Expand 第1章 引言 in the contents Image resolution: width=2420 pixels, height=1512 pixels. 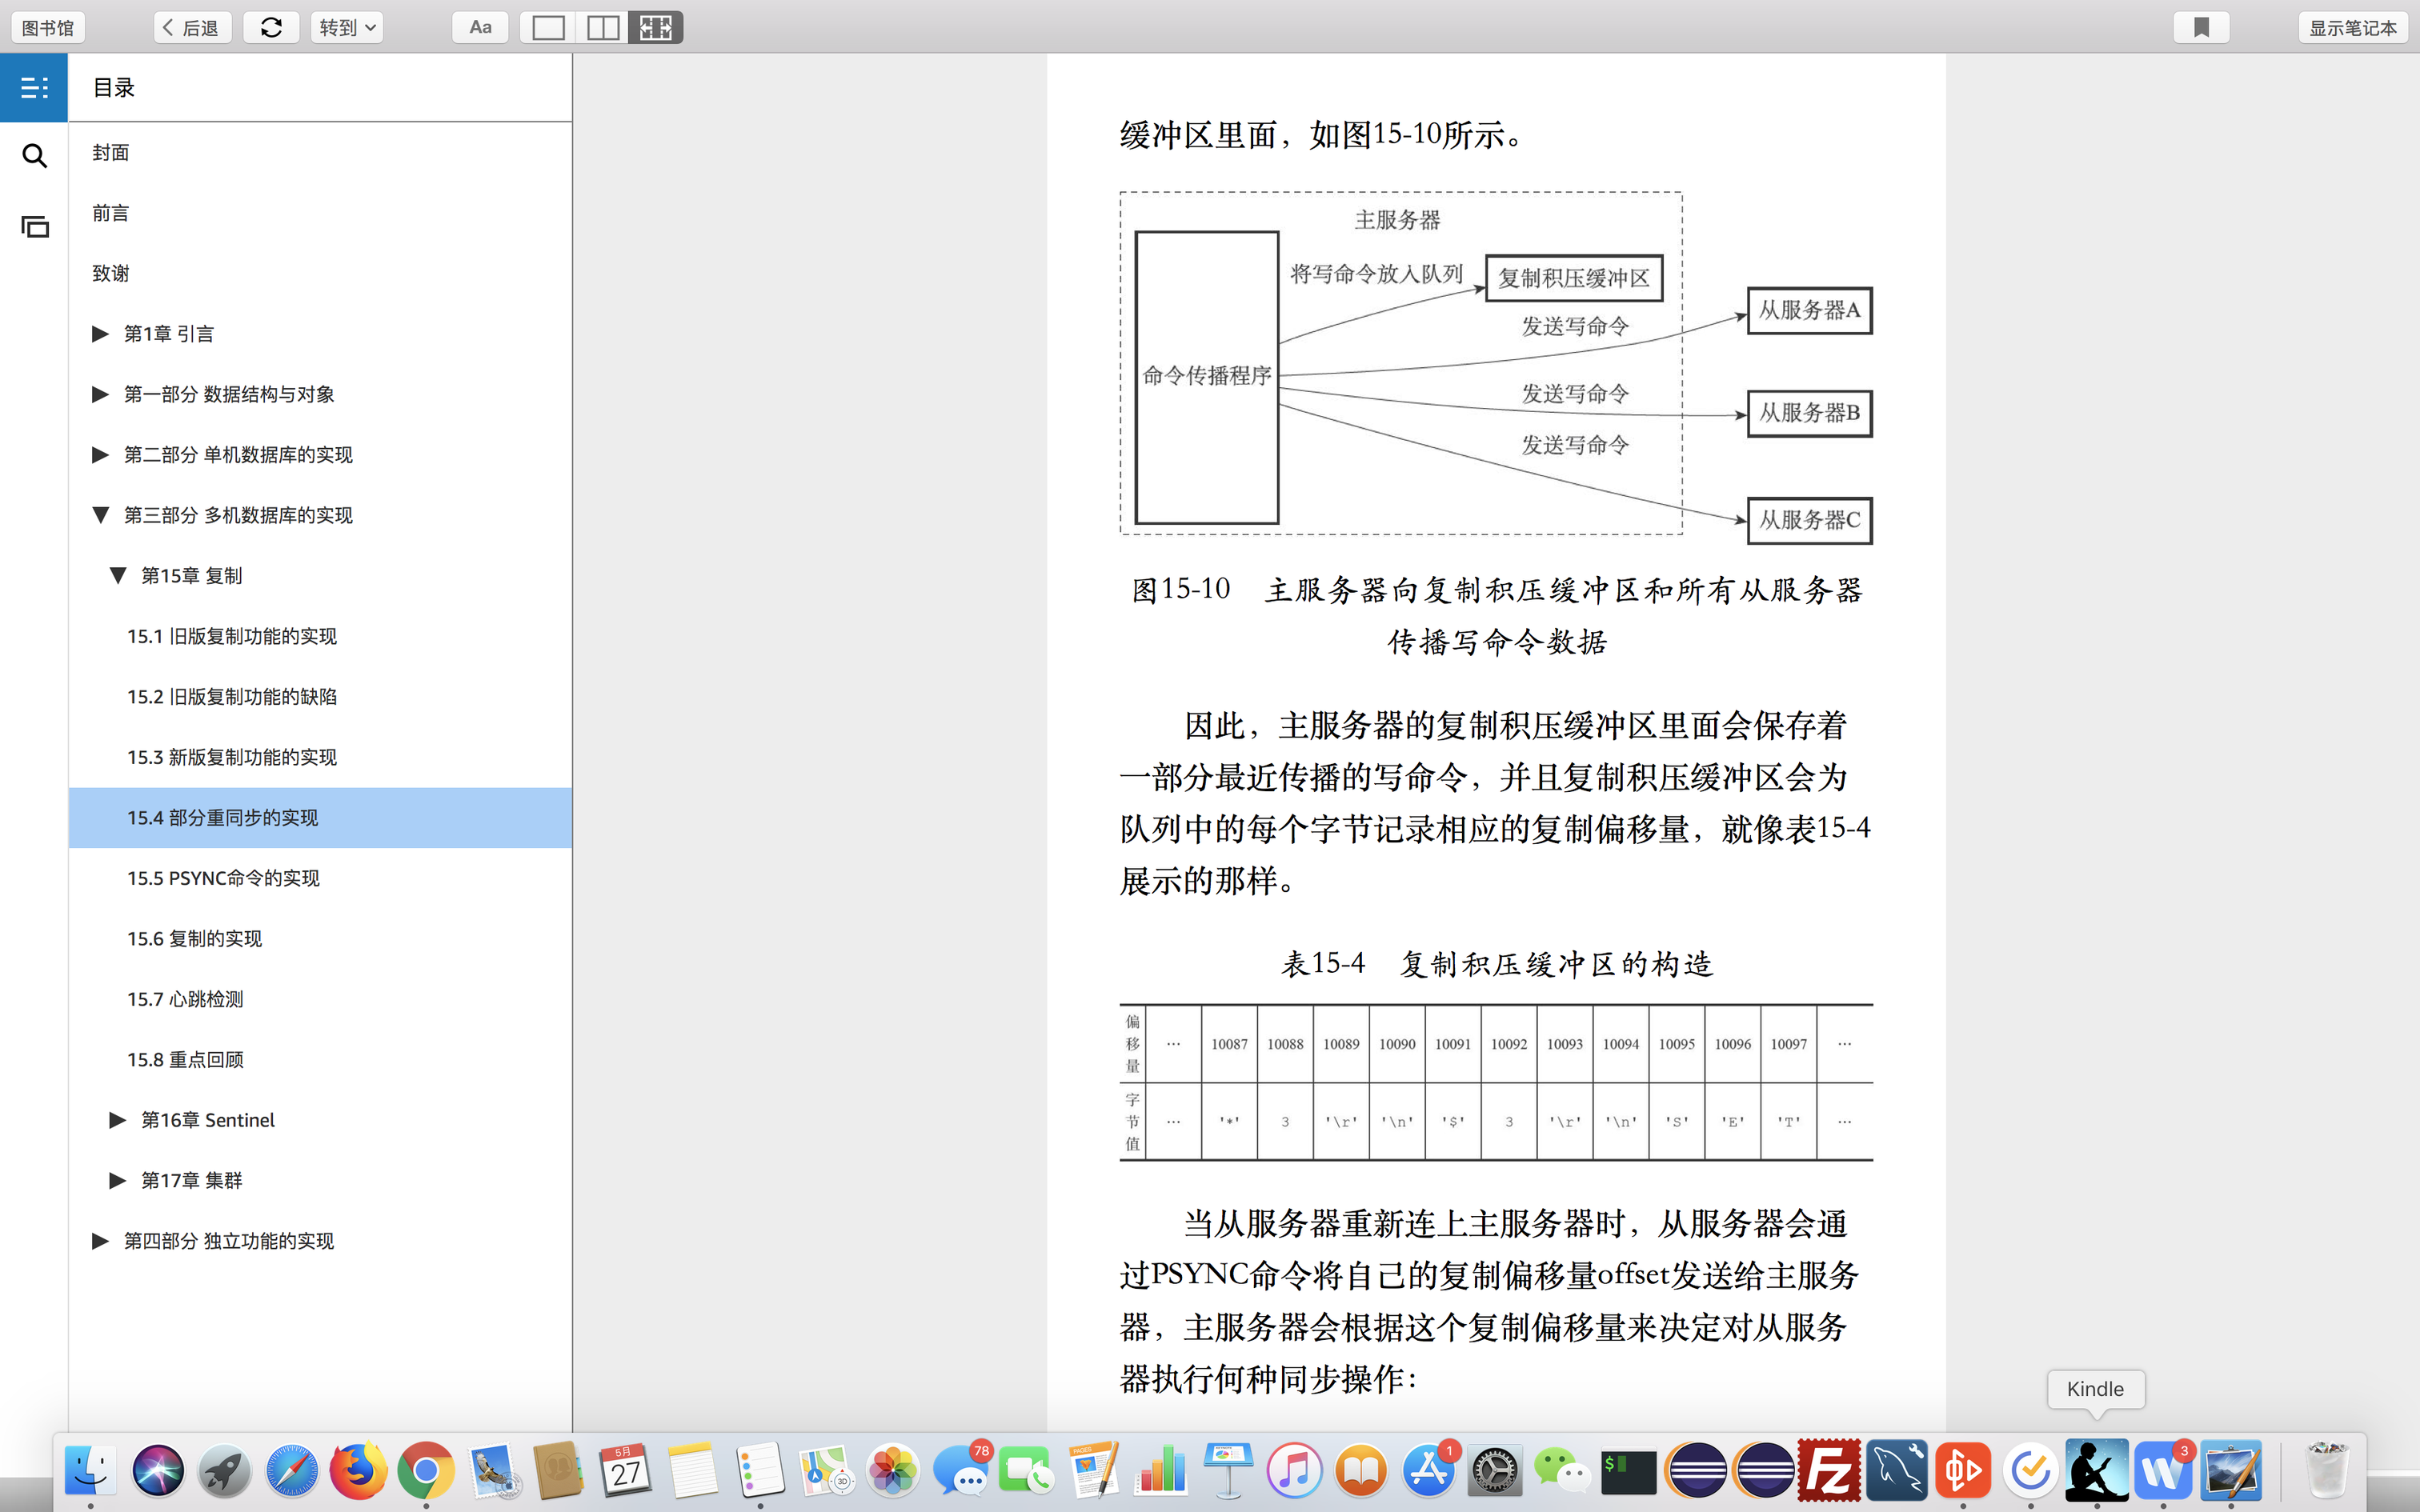coord(100,334)
